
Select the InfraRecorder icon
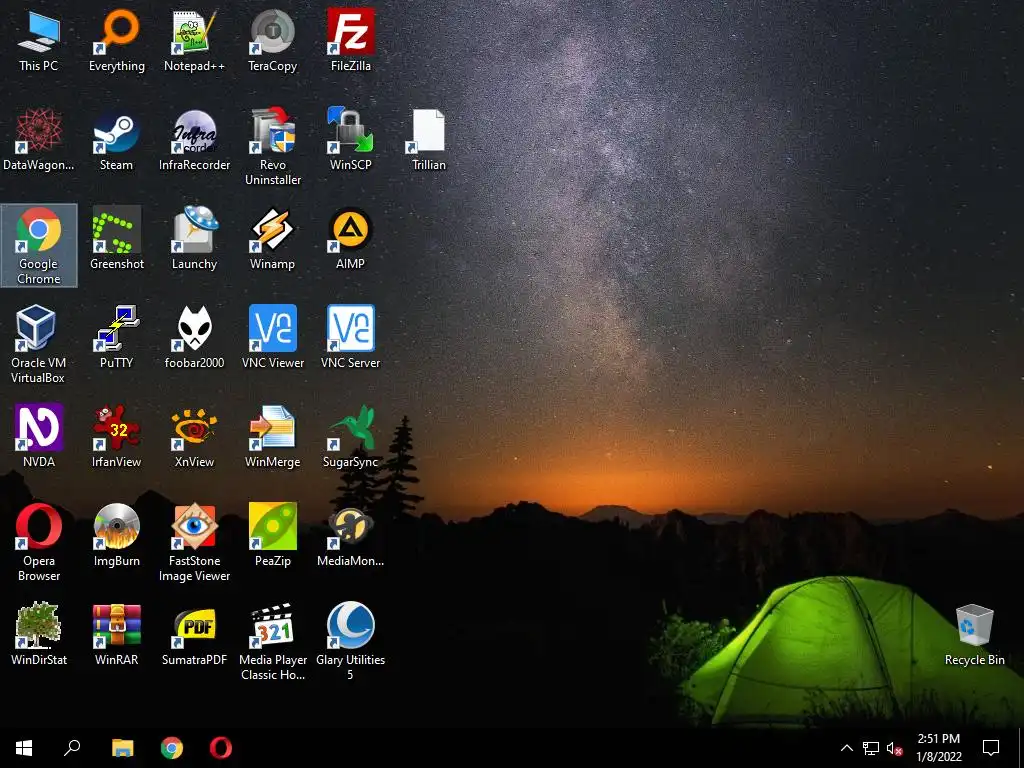[194, 139]
